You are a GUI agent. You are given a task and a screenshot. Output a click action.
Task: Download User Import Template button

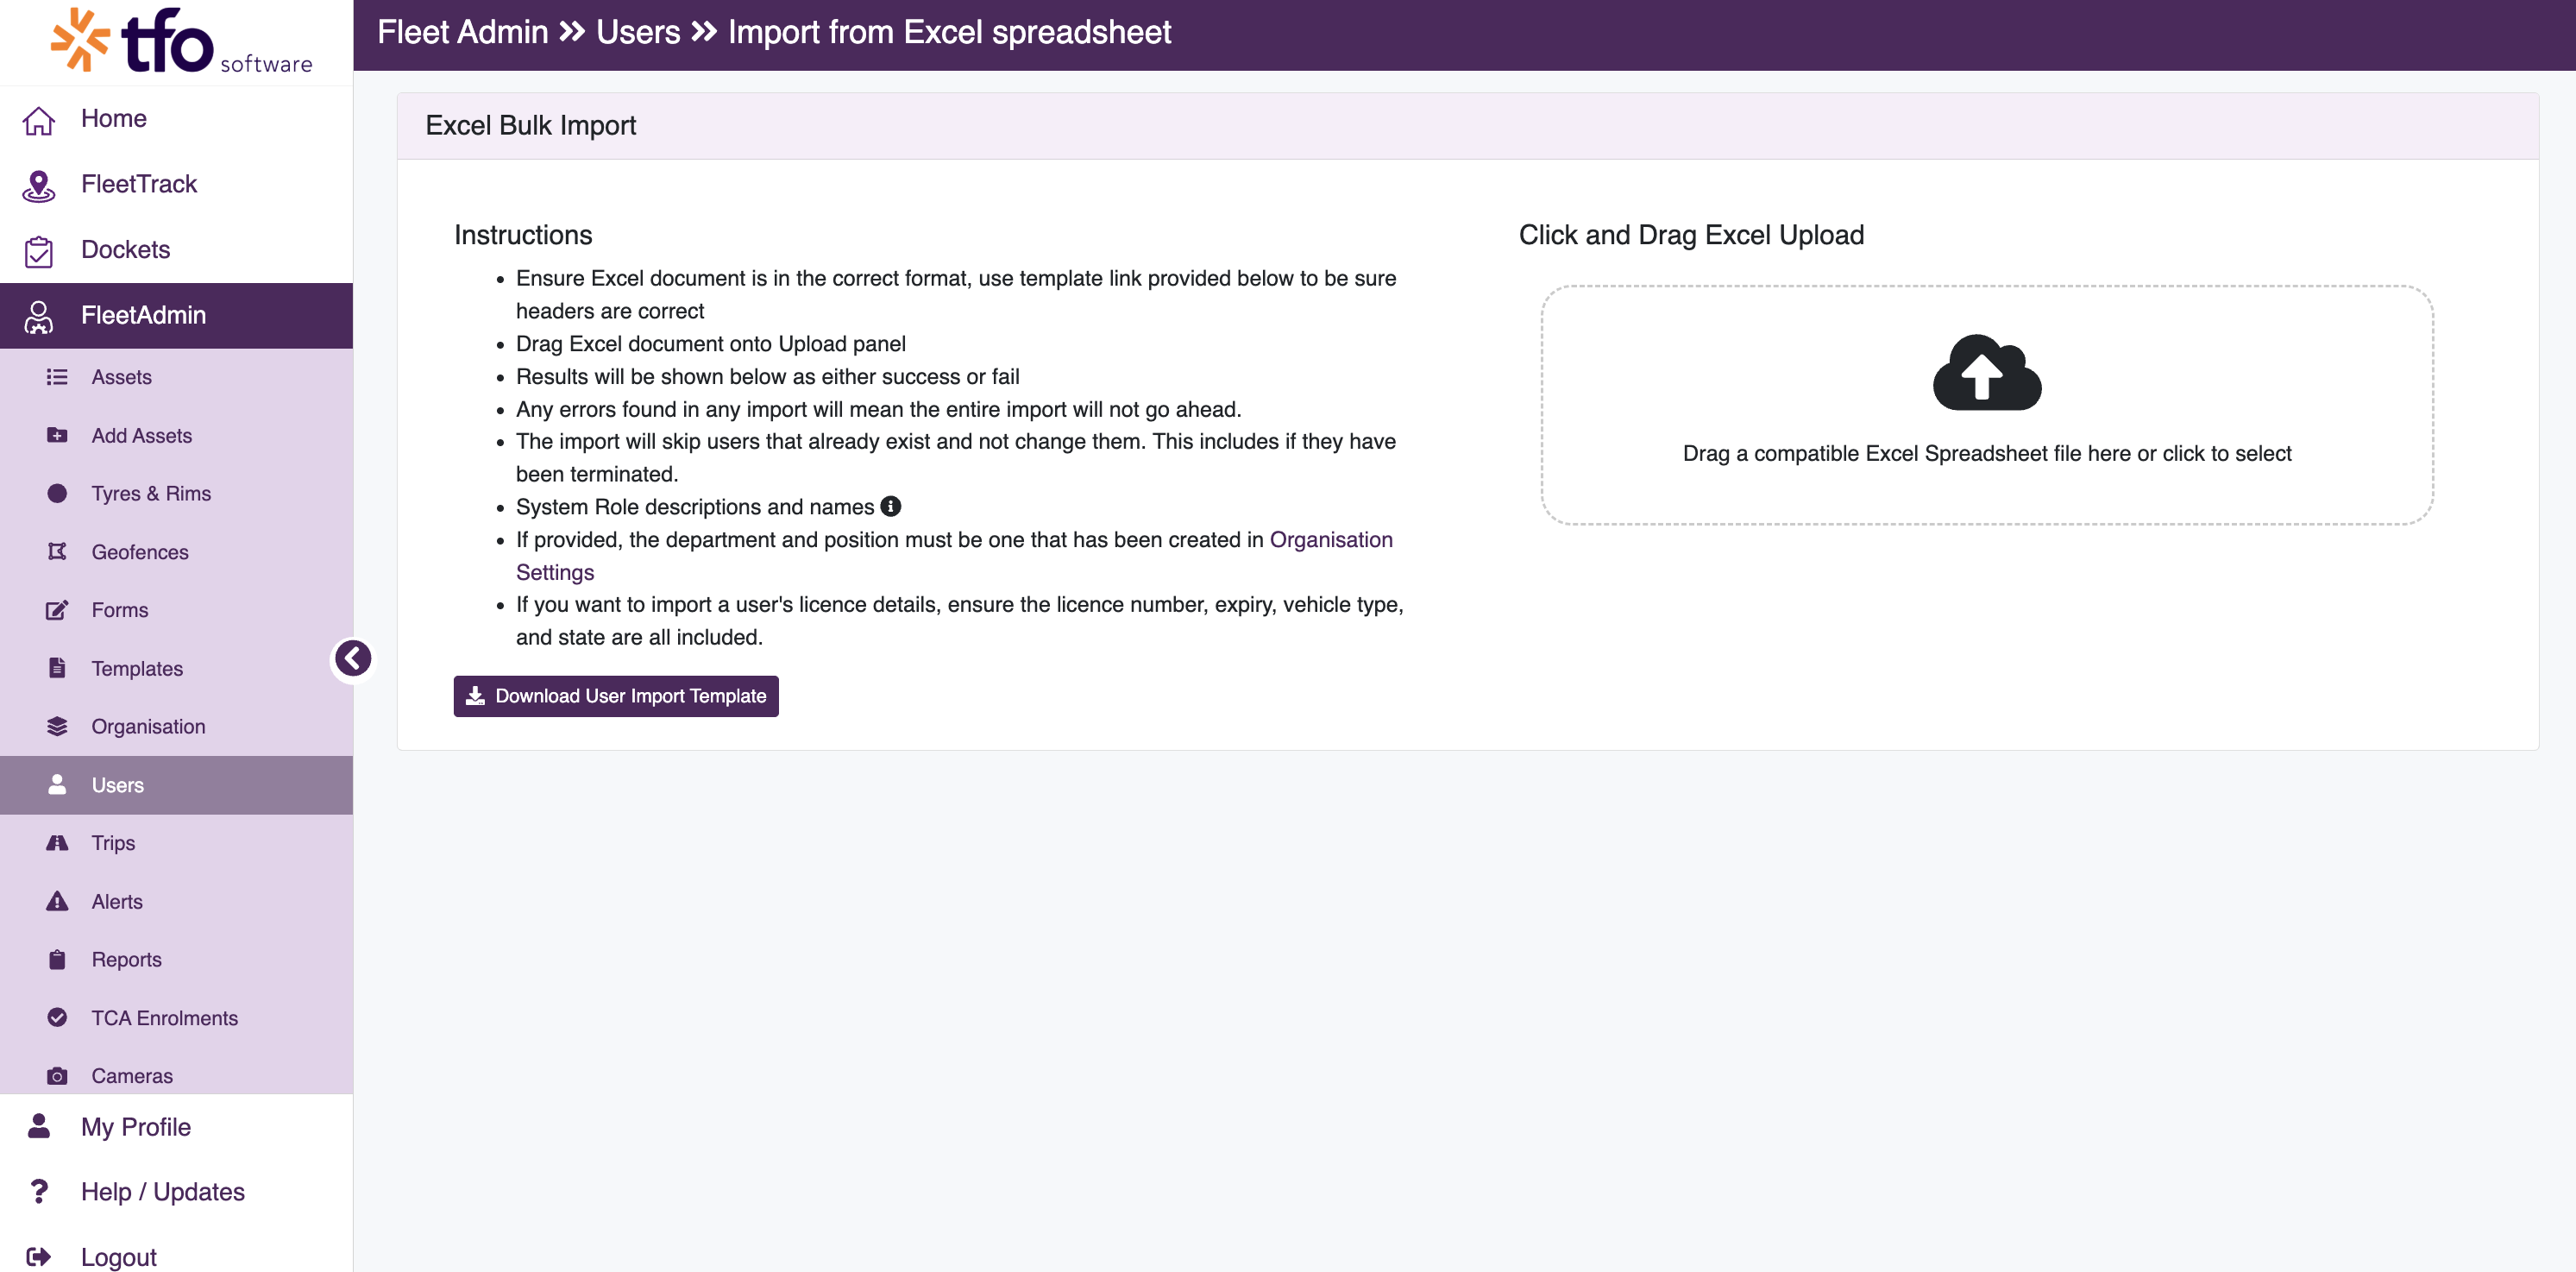[616, 696]
